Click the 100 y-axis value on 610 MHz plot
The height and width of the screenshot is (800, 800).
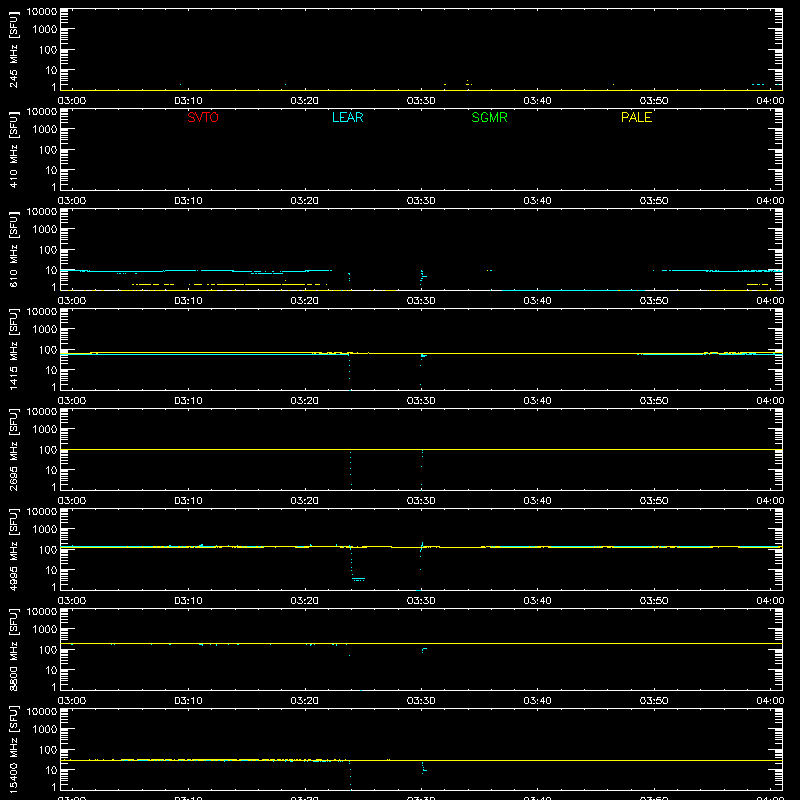(48, 250)
